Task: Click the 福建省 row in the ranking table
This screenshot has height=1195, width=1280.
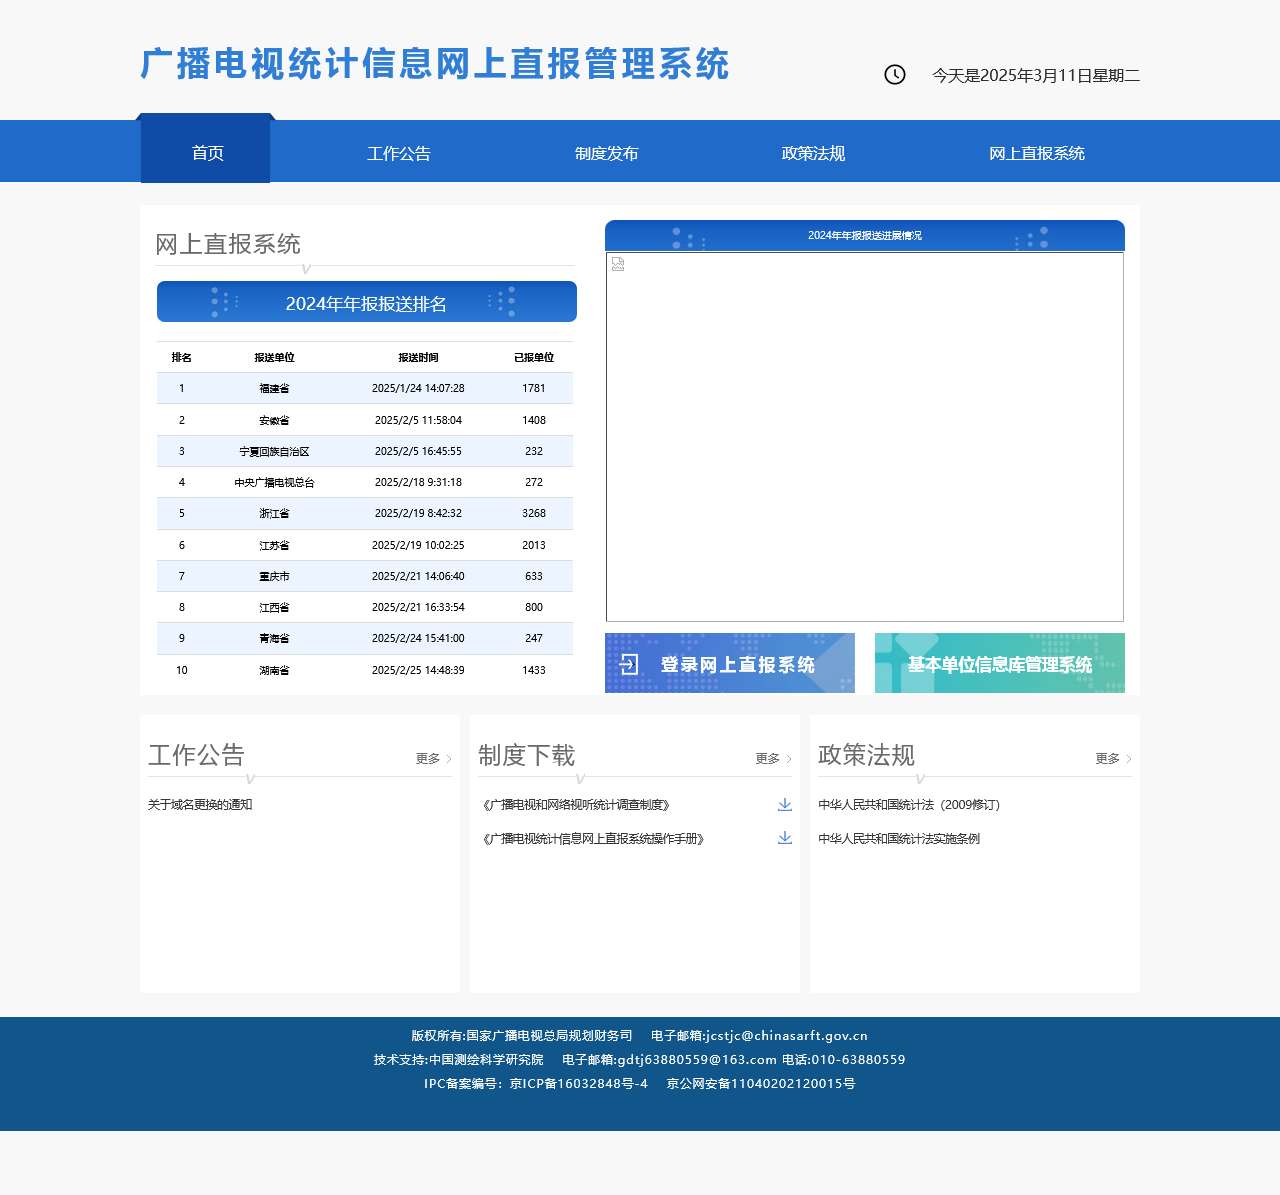Action: click(365, 388)
